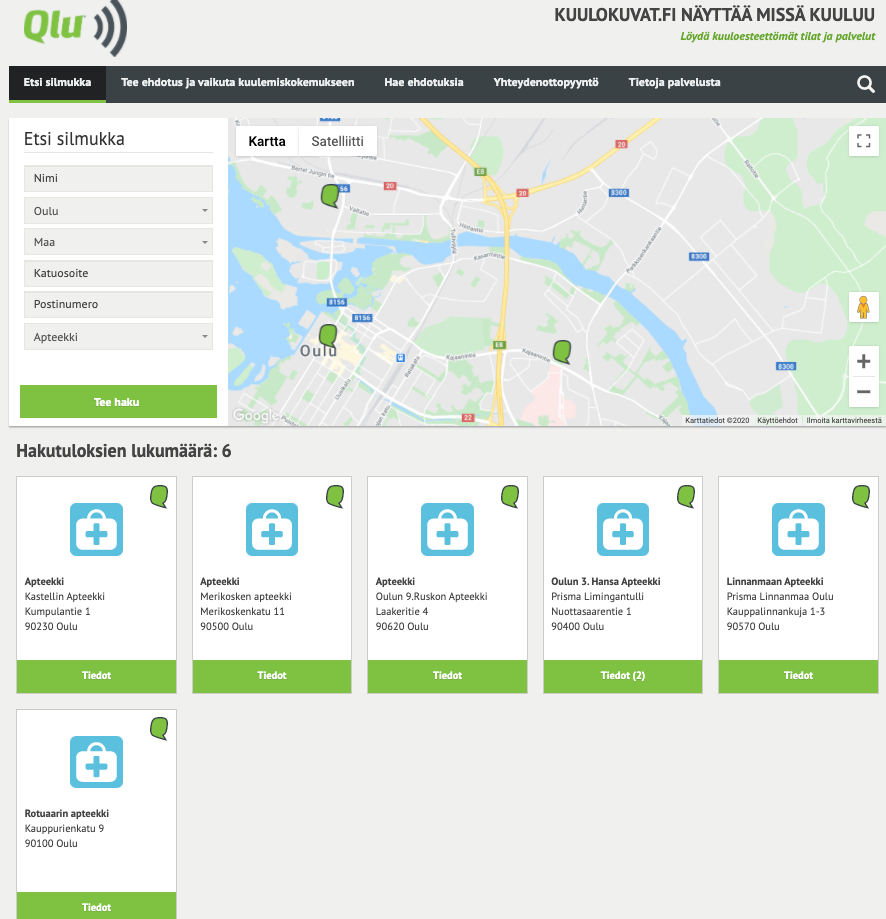
Task: Open the Apteekki category dropdown
Action: (118, 337)
